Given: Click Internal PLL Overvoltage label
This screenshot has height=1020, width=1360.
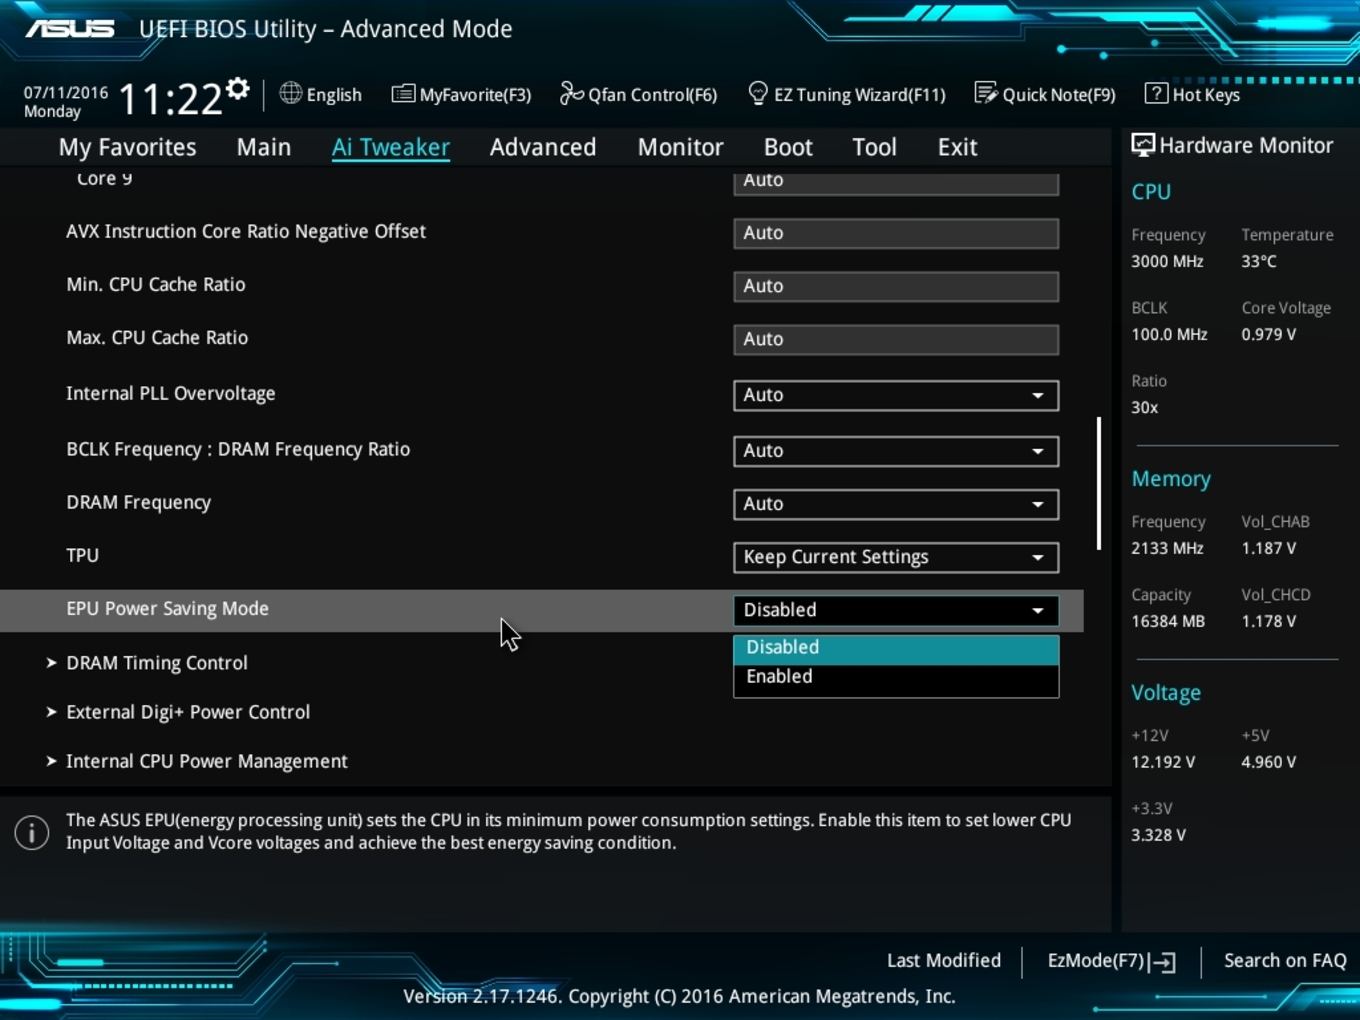Looking at the screenshot, I should [170, 394].
